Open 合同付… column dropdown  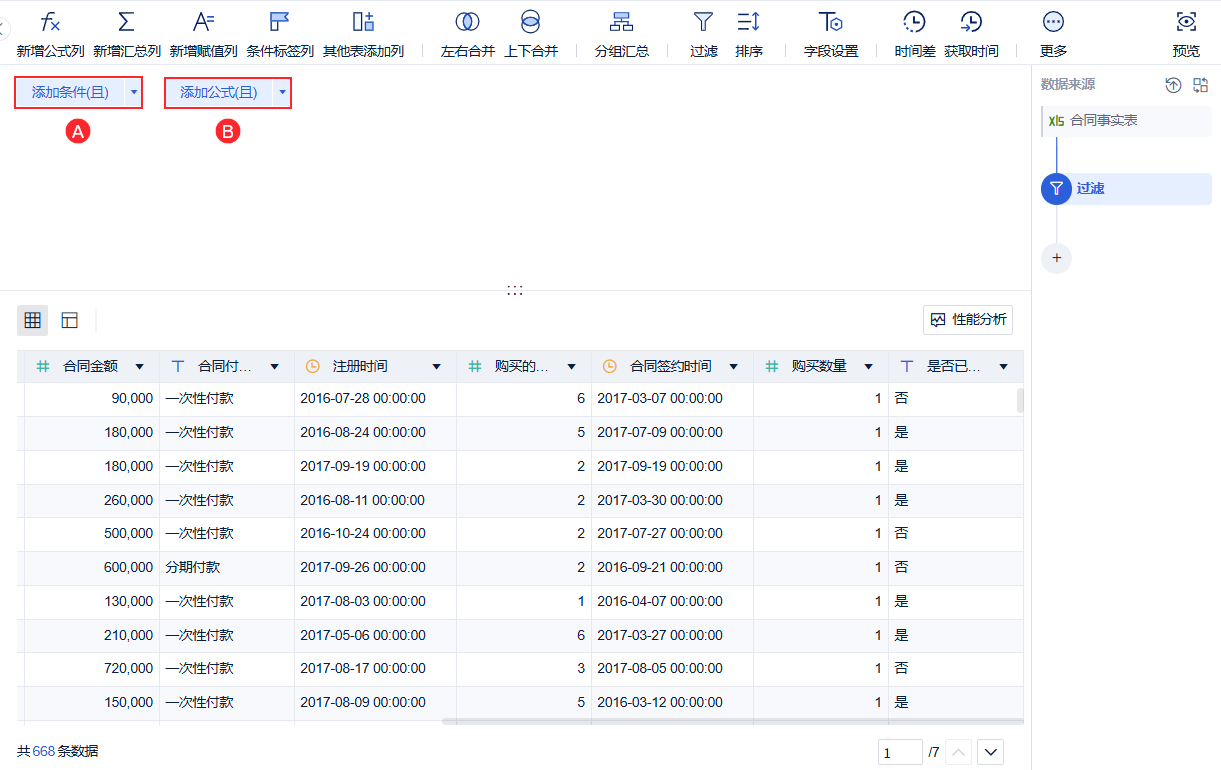275,367
